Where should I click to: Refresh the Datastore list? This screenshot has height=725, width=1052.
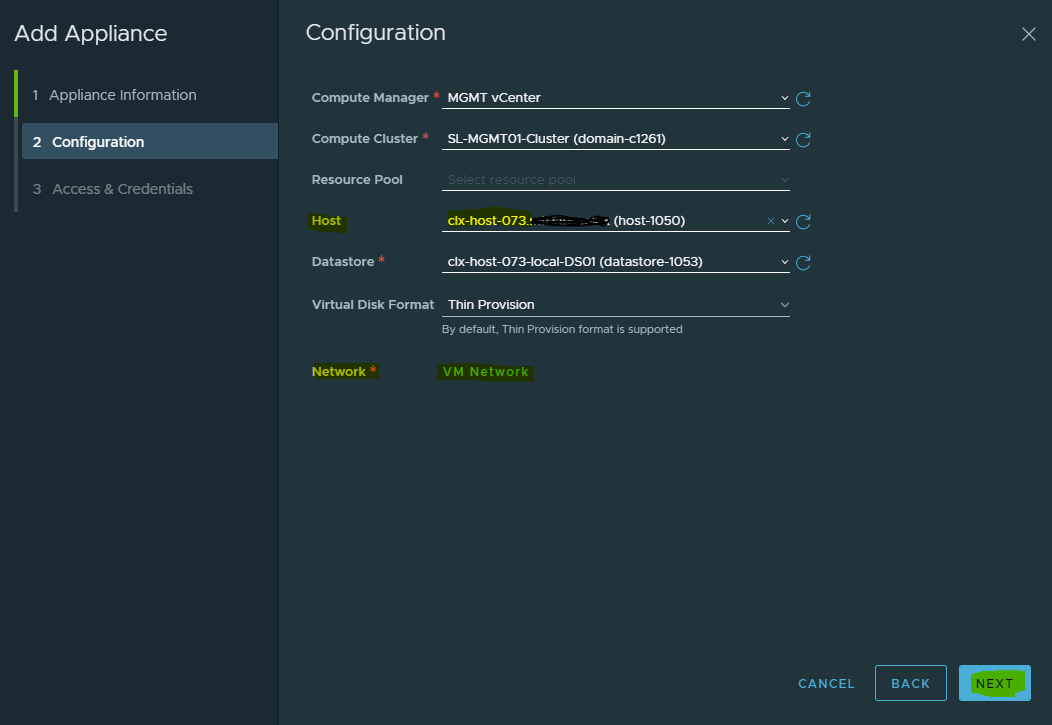tap(803, 262)
